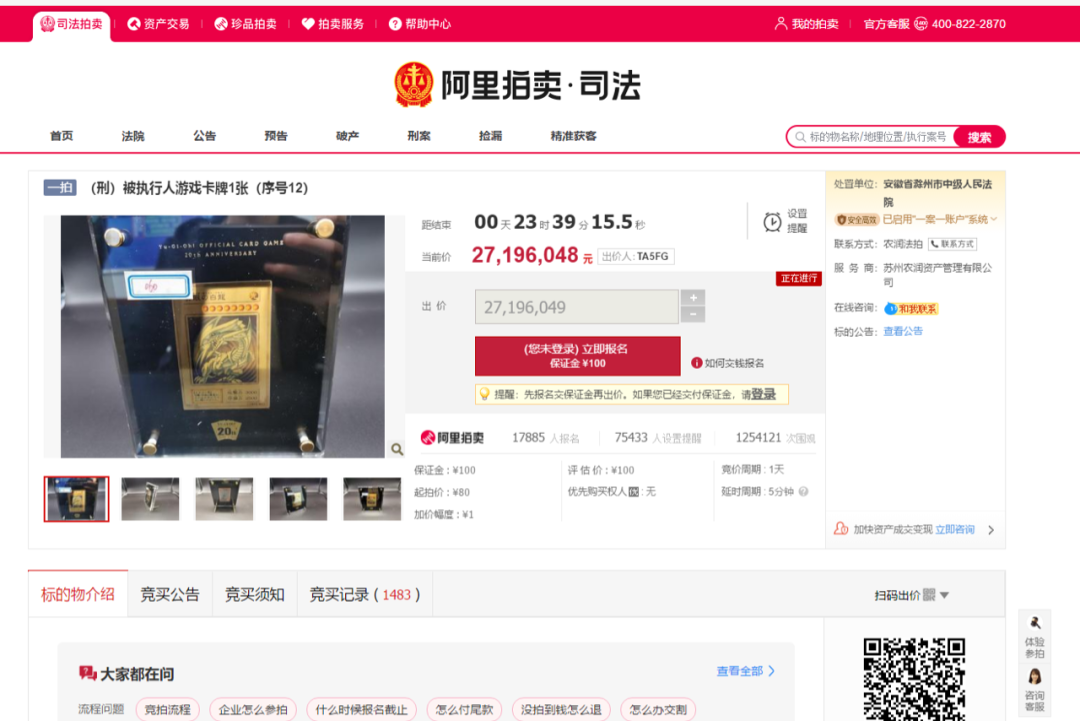Select the fifth card thumbnail

(x=372, y=499)
